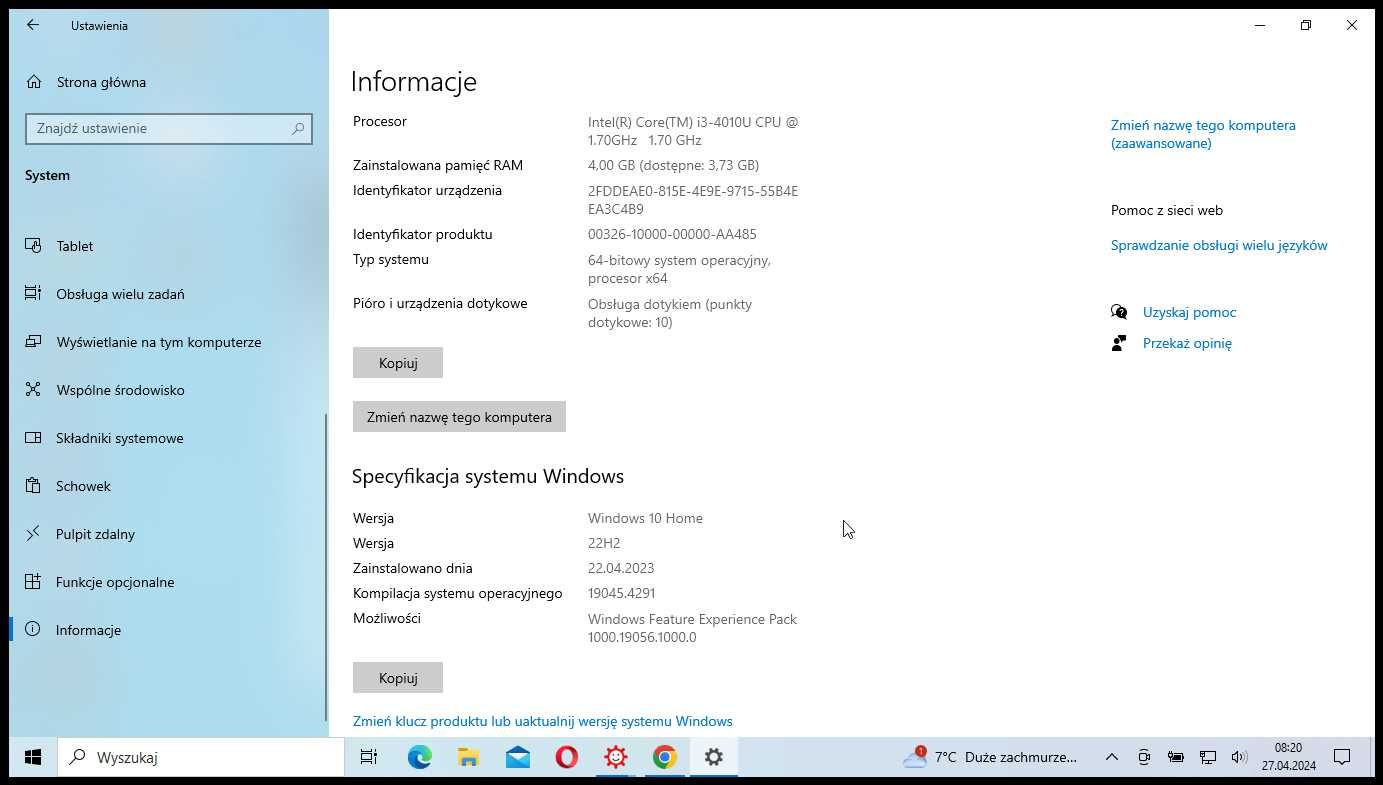Show hidden tray icons chevron
Viewport: 1383px width, 785px height.
(x=1111, y=757)
